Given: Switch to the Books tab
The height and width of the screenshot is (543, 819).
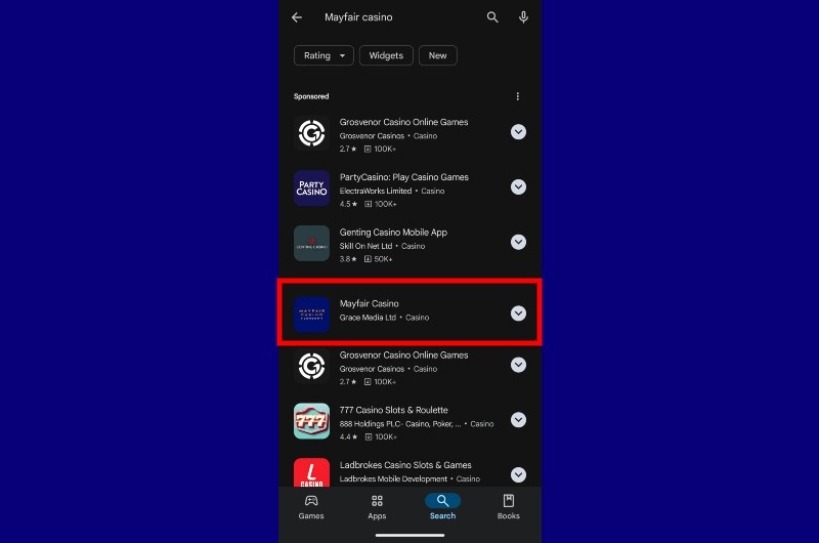Looking at the screenshot, I should (508, 507).
